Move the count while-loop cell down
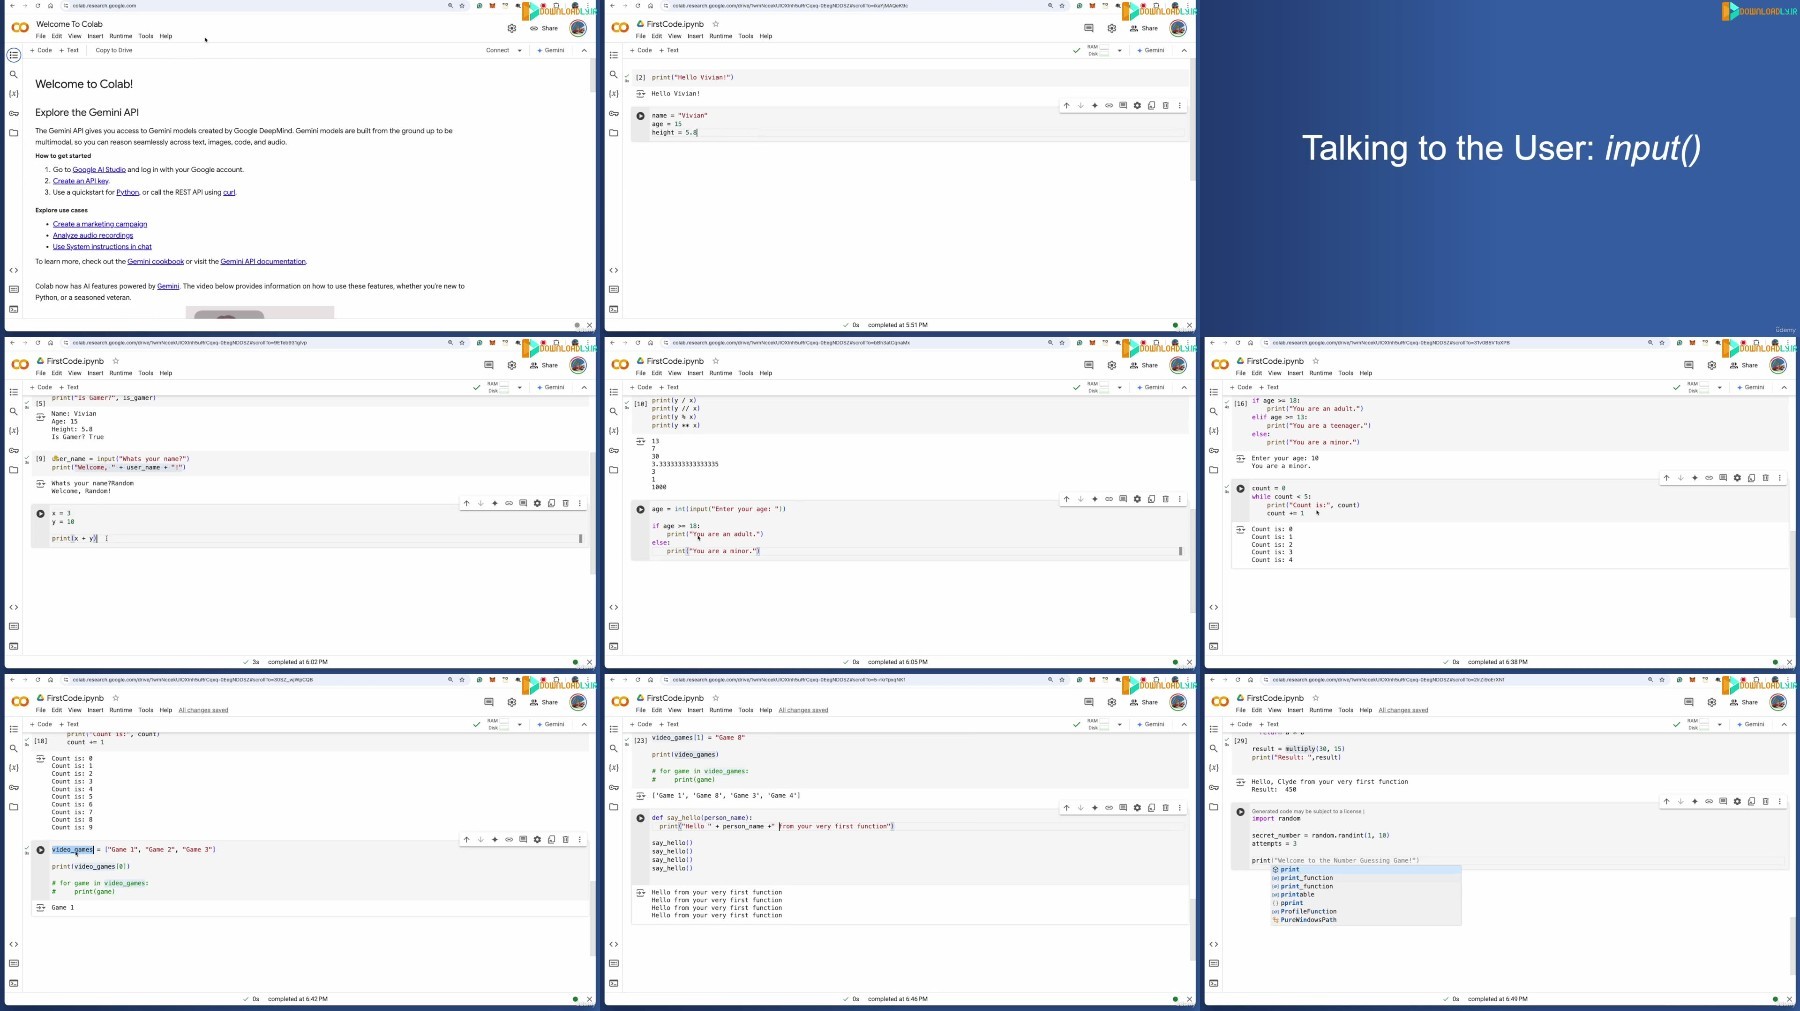1800x1011 pixels. point(1680,478)
